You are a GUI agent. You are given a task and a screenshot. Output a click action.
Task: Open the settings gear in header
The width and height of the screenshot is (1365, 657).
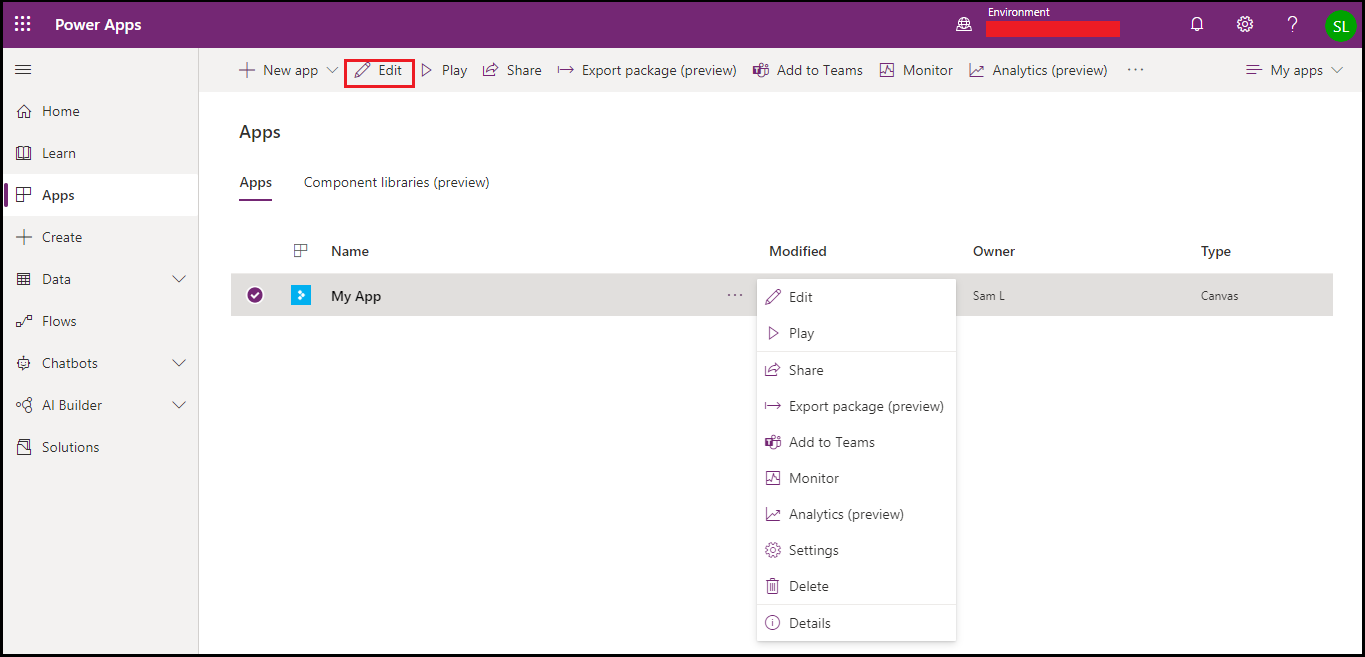1245,25
